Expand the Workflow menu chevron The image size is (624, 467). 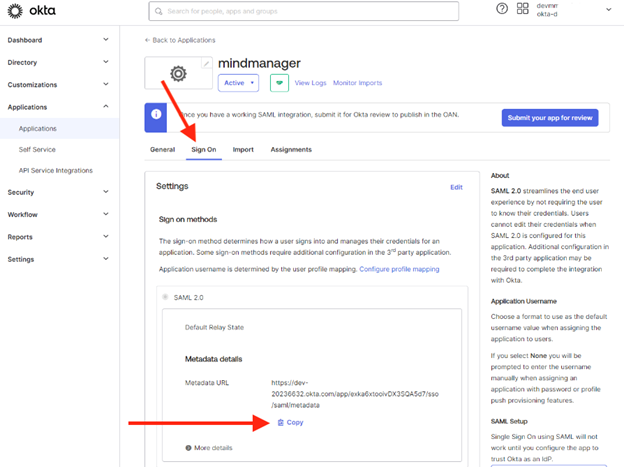(106, 214)
